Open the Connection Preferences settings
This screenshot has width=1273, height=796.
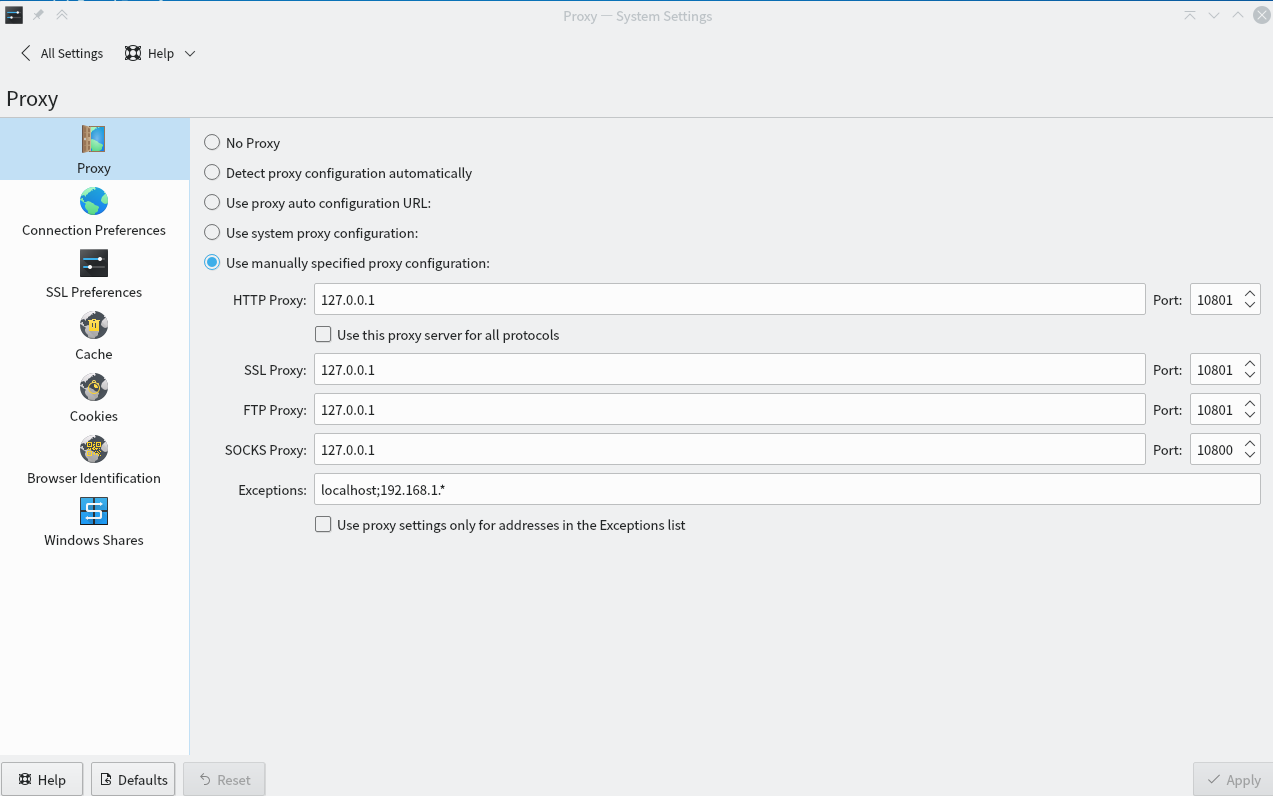(93, 212)
